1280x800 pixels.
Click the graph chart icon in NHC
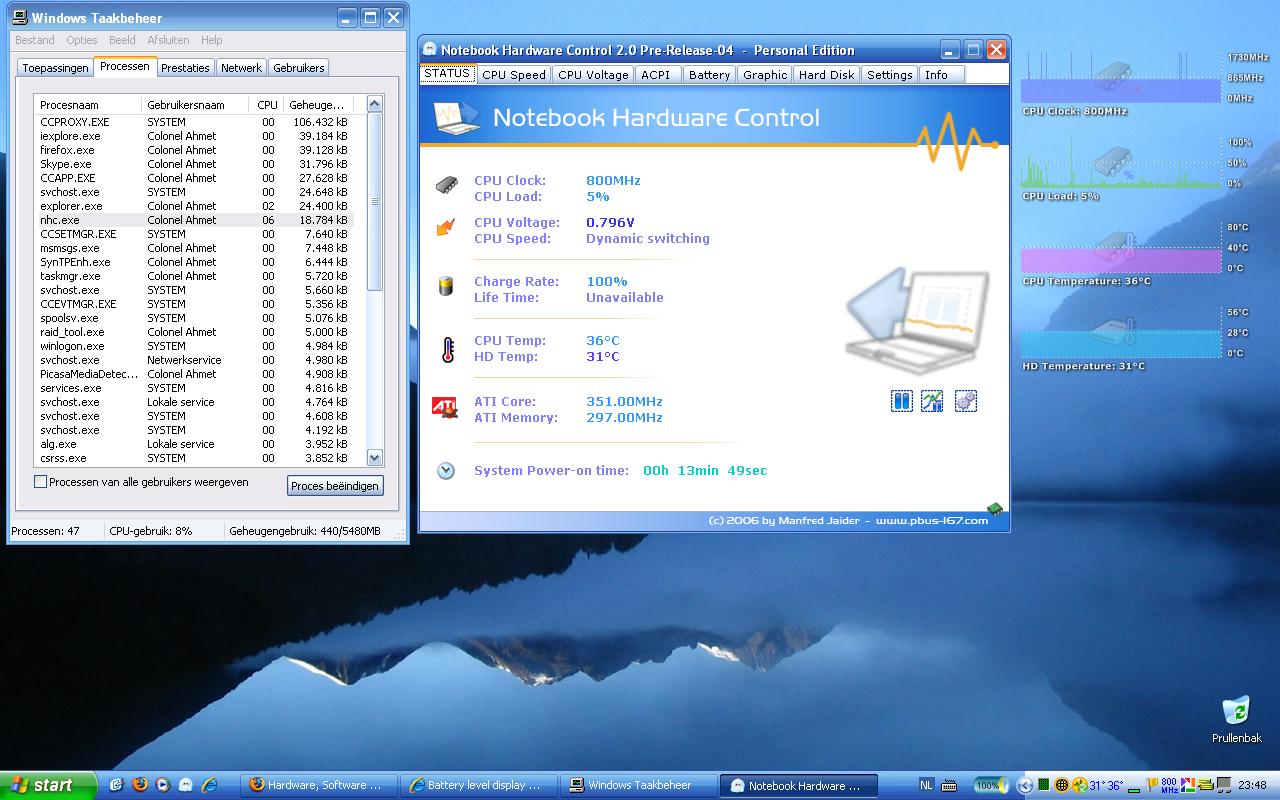coord(932,401)
